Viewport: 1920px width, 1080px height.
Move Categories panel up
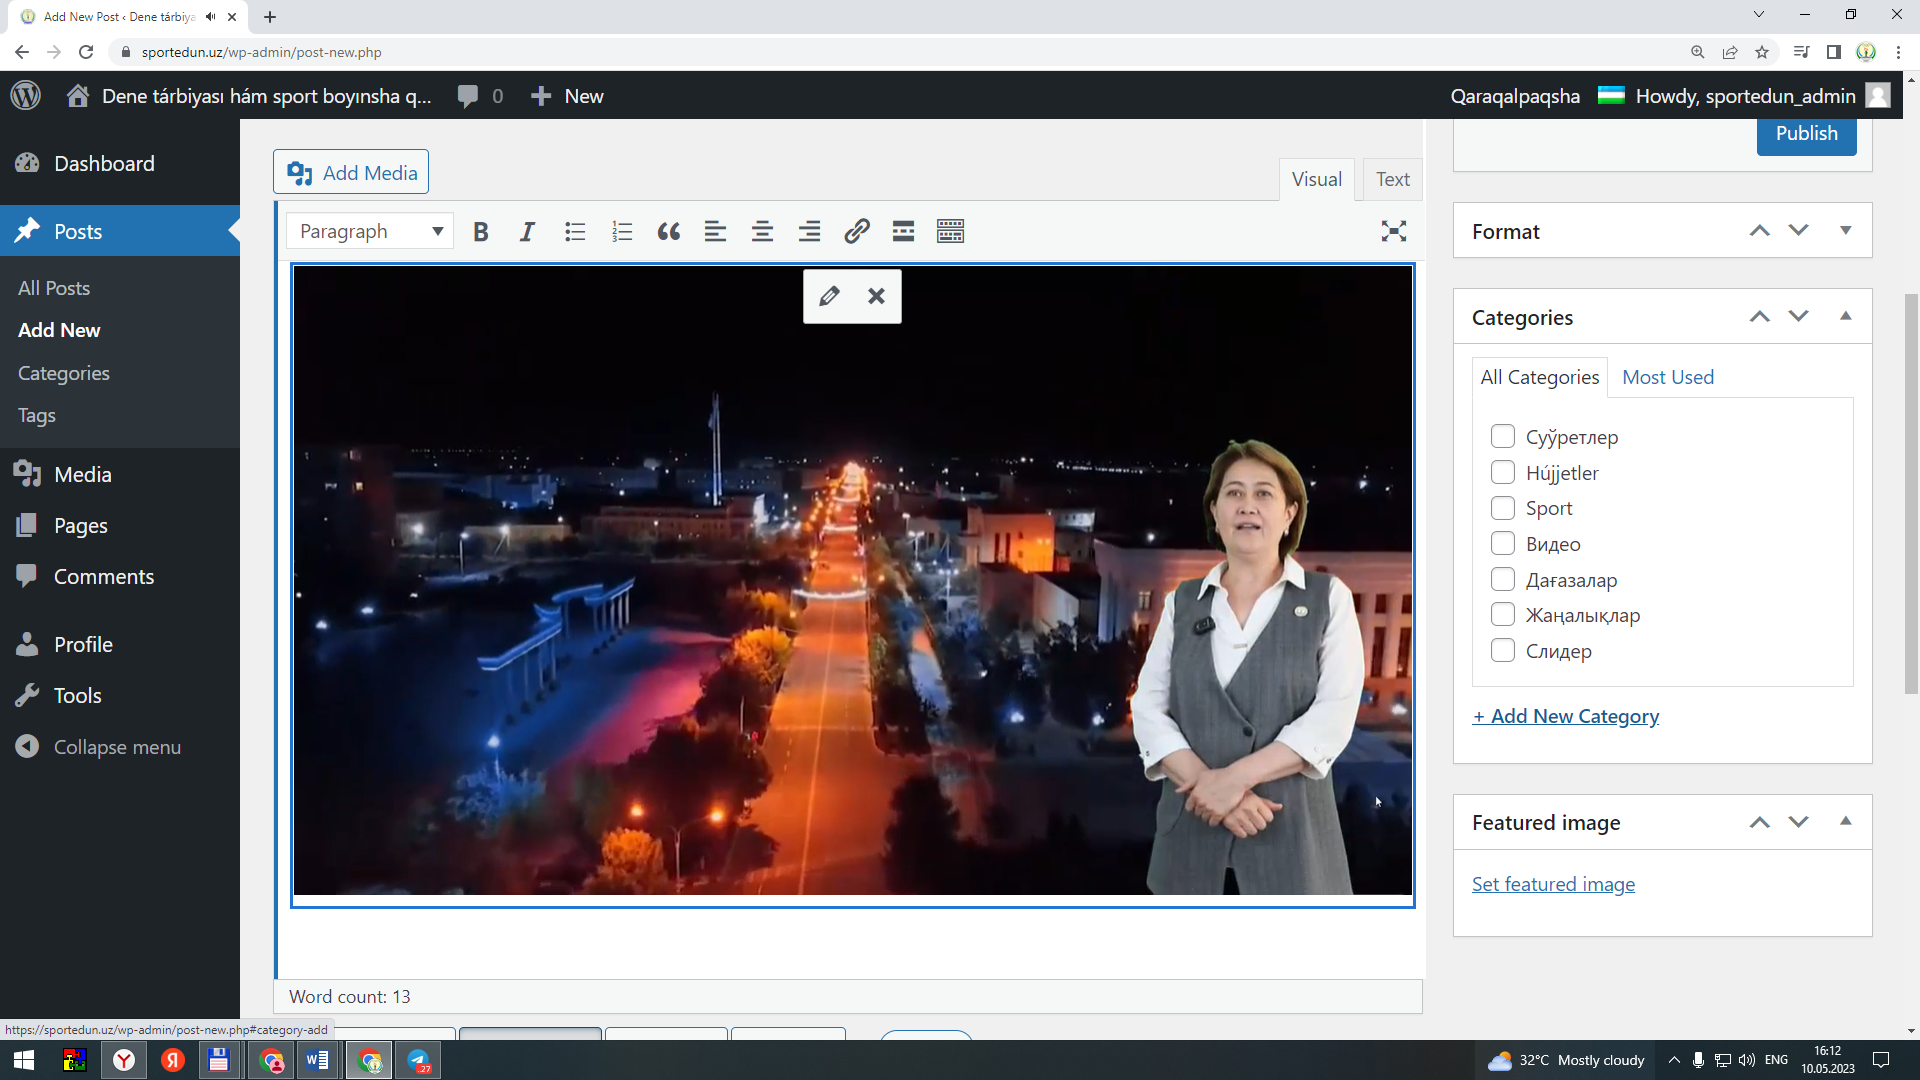(x=1760, y=317)
